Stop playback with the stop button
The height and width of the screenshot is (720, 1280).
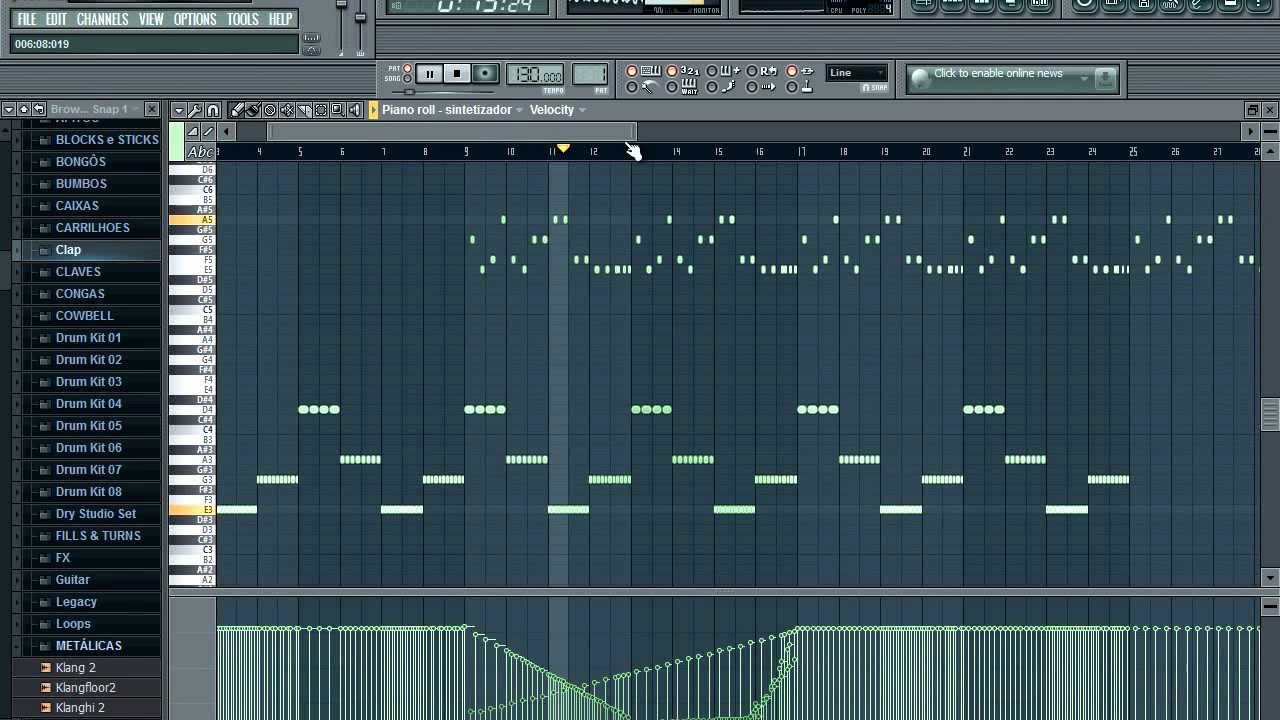point(457,74)
